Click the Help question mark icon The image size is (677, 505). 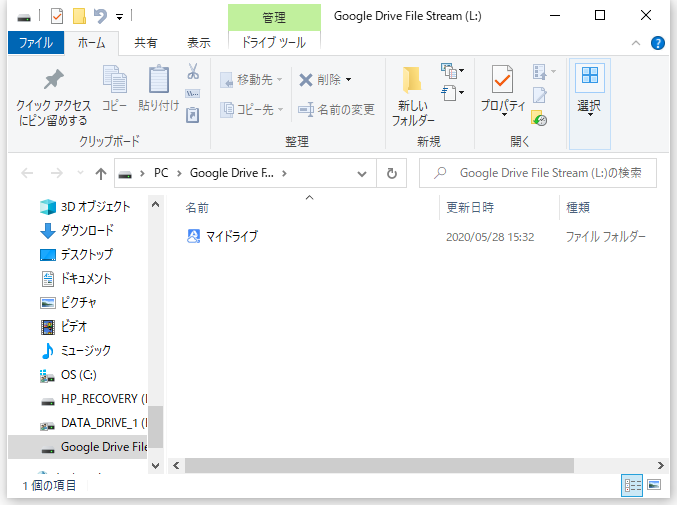pos(658,43)
